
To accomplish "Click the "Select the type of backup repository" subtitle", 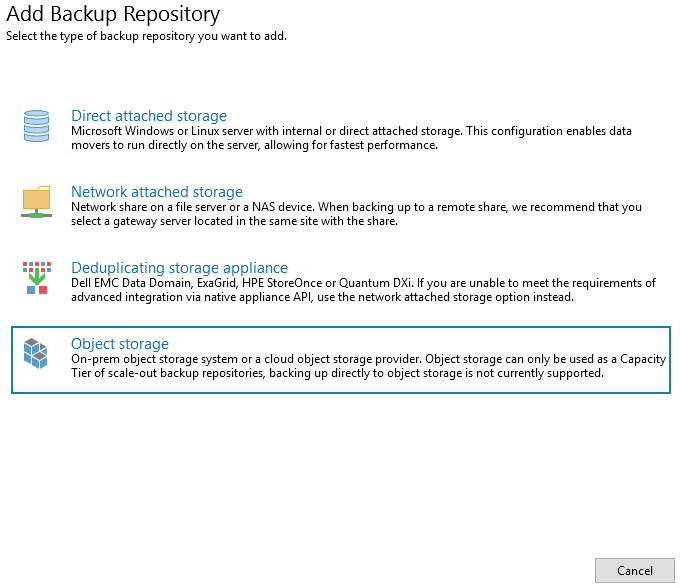I will click(146, 36).
